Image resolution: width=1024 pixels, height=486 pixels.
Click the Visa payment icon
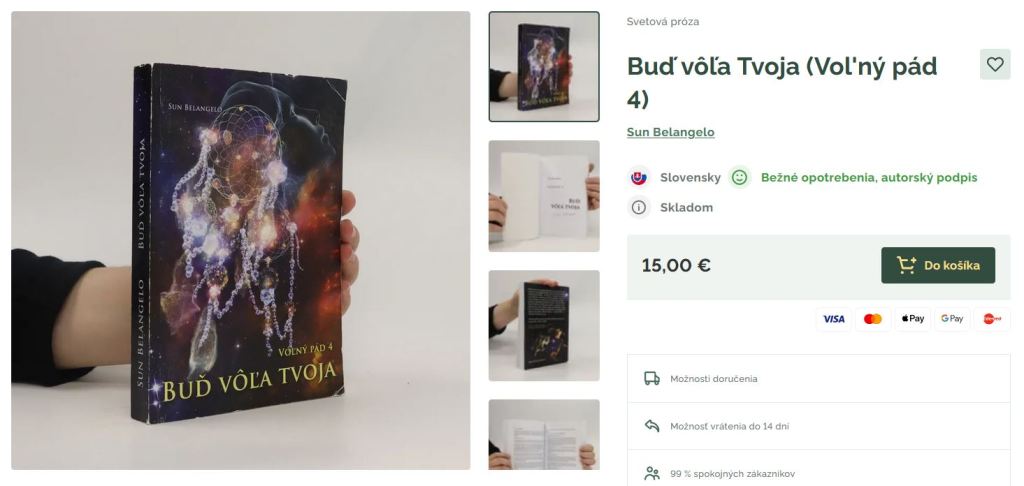click(x=833, y=319)
